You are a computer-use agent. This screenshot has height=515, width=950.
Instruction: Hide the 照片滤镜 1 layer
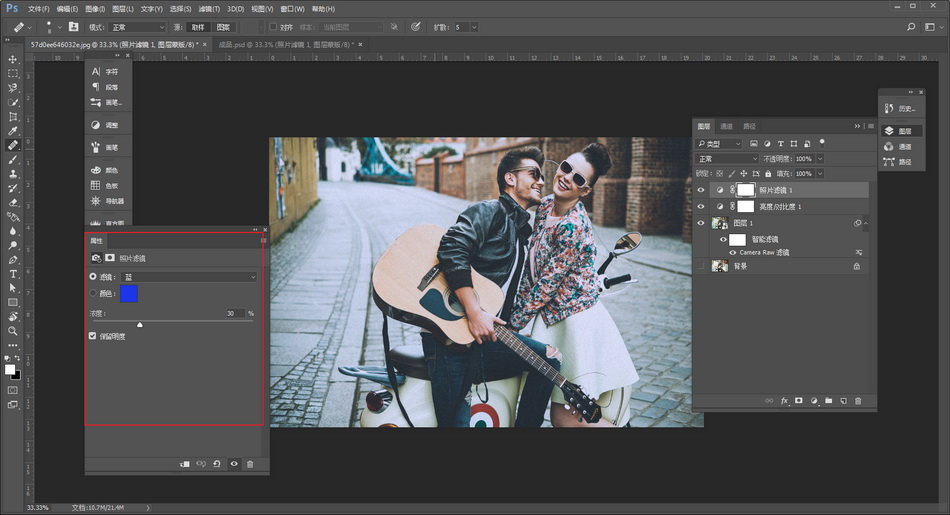pyautogui.click(x=700, y=190)
